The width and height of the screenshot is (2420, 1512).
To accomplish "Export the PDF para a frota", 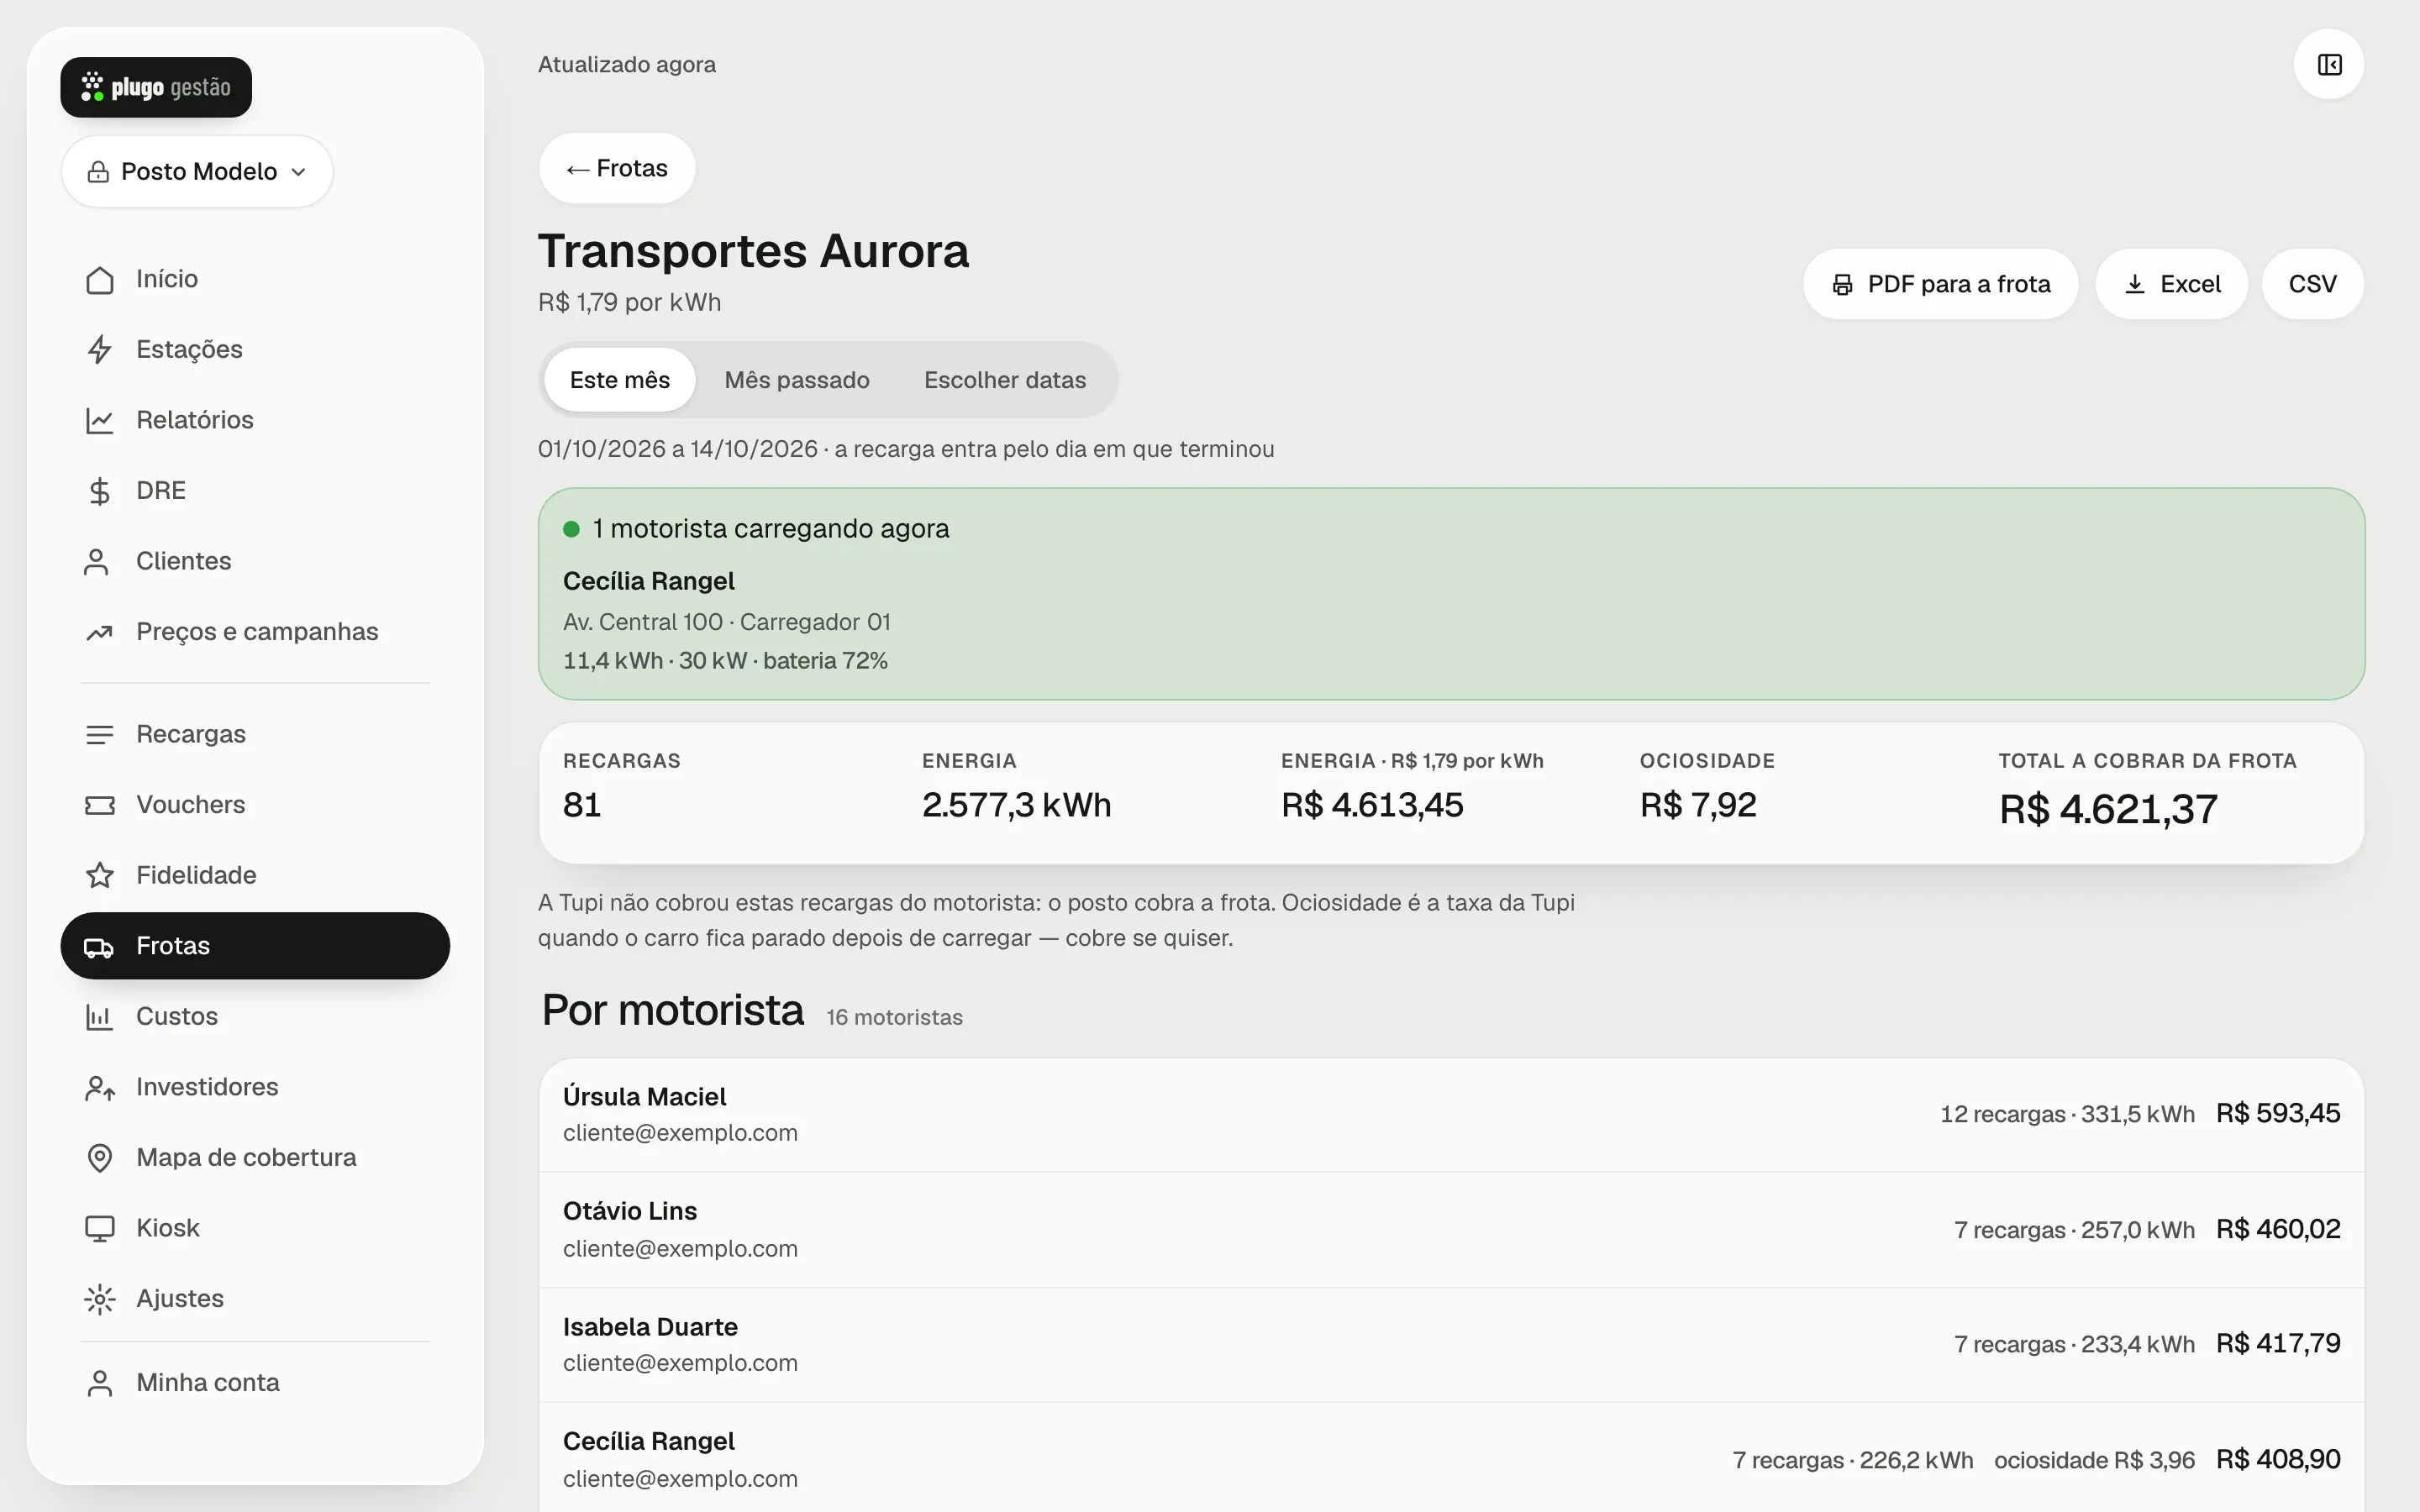I will (x=1940, y=284).
